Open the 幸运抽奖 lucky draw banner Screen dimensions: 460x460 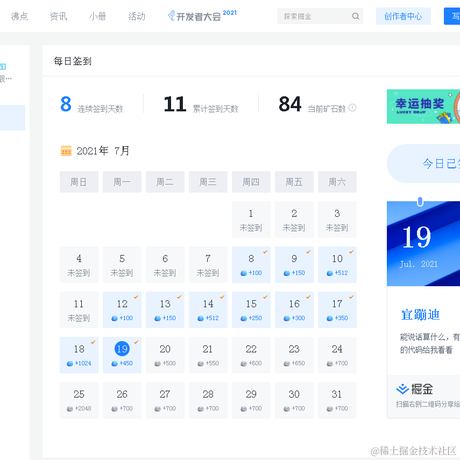click(x=423, y=106)
